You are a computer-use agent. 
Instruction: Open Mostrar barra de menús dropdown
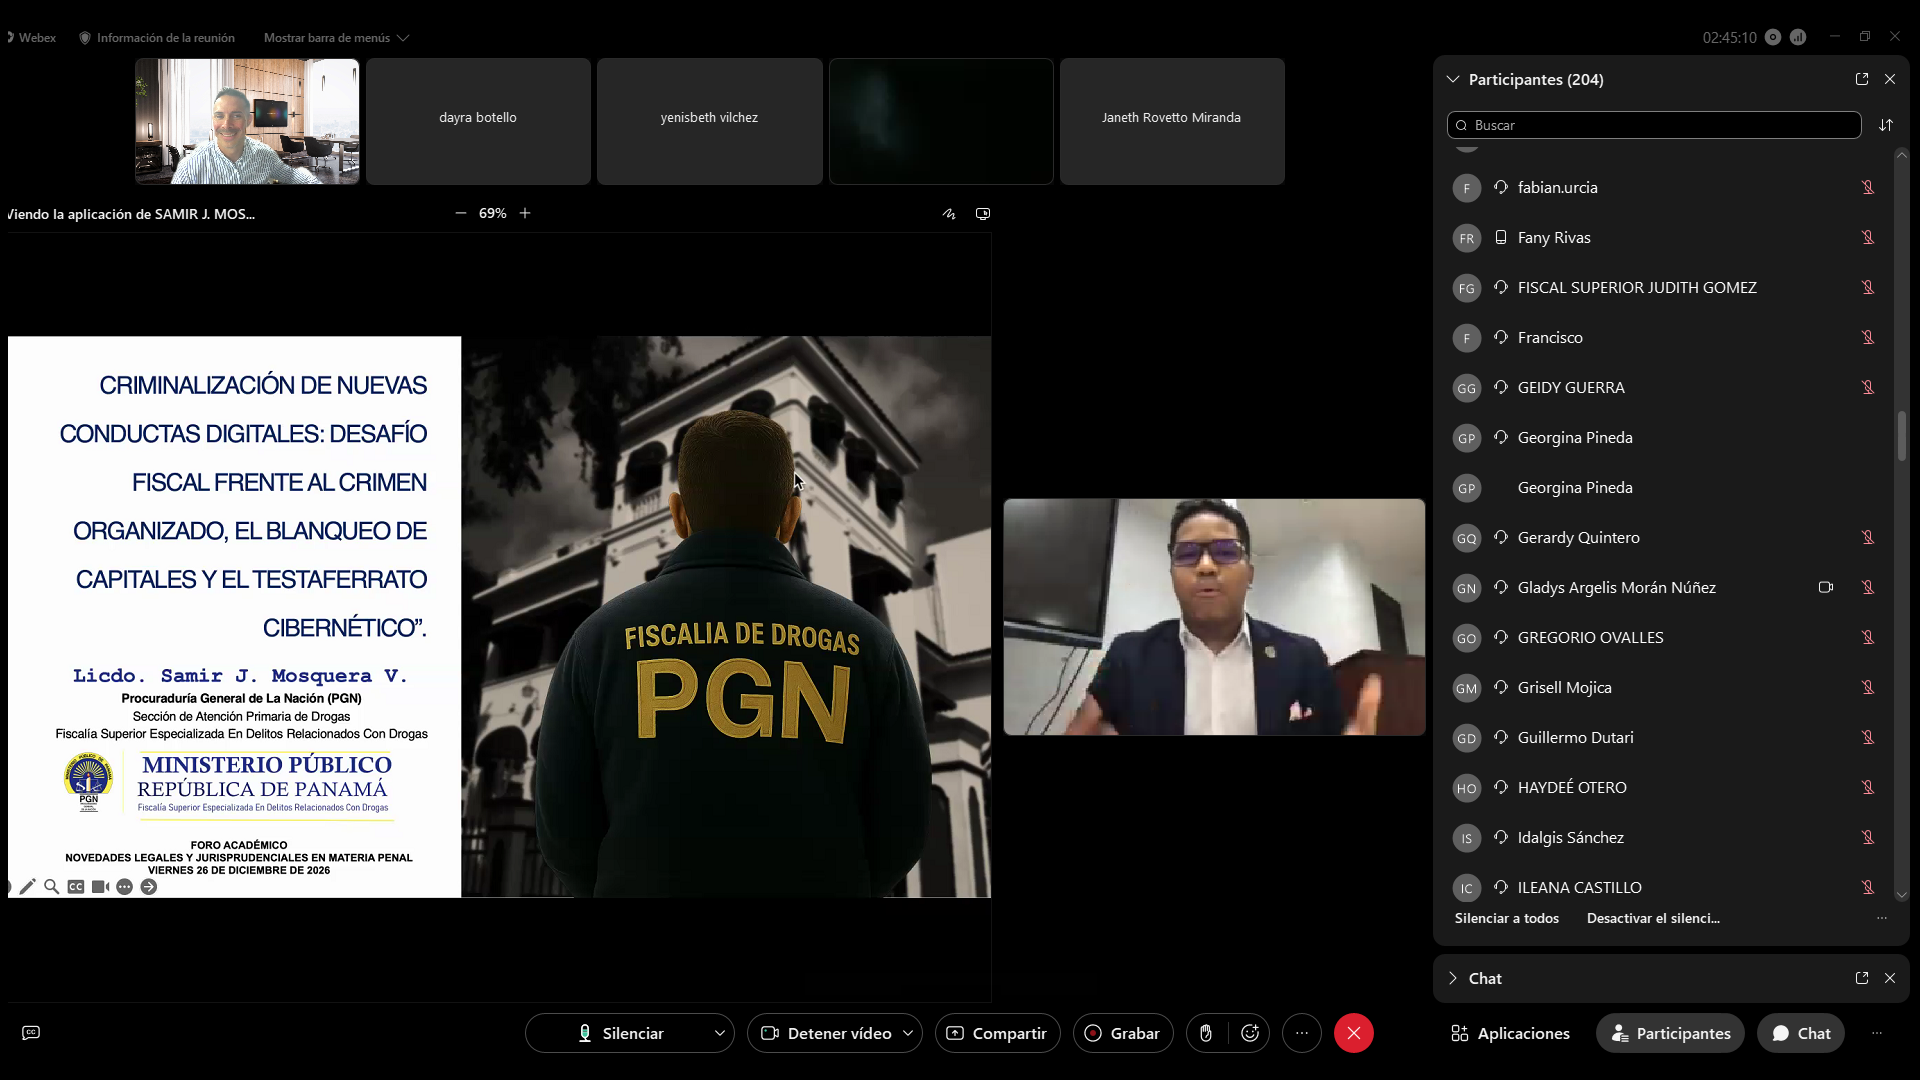point(336,38)
